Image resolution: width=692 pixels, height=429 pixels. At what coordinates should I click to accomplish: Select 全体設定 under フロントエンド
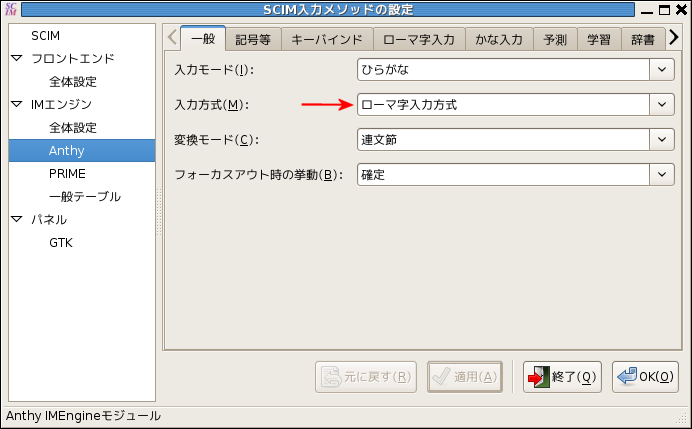click(73, 82)
